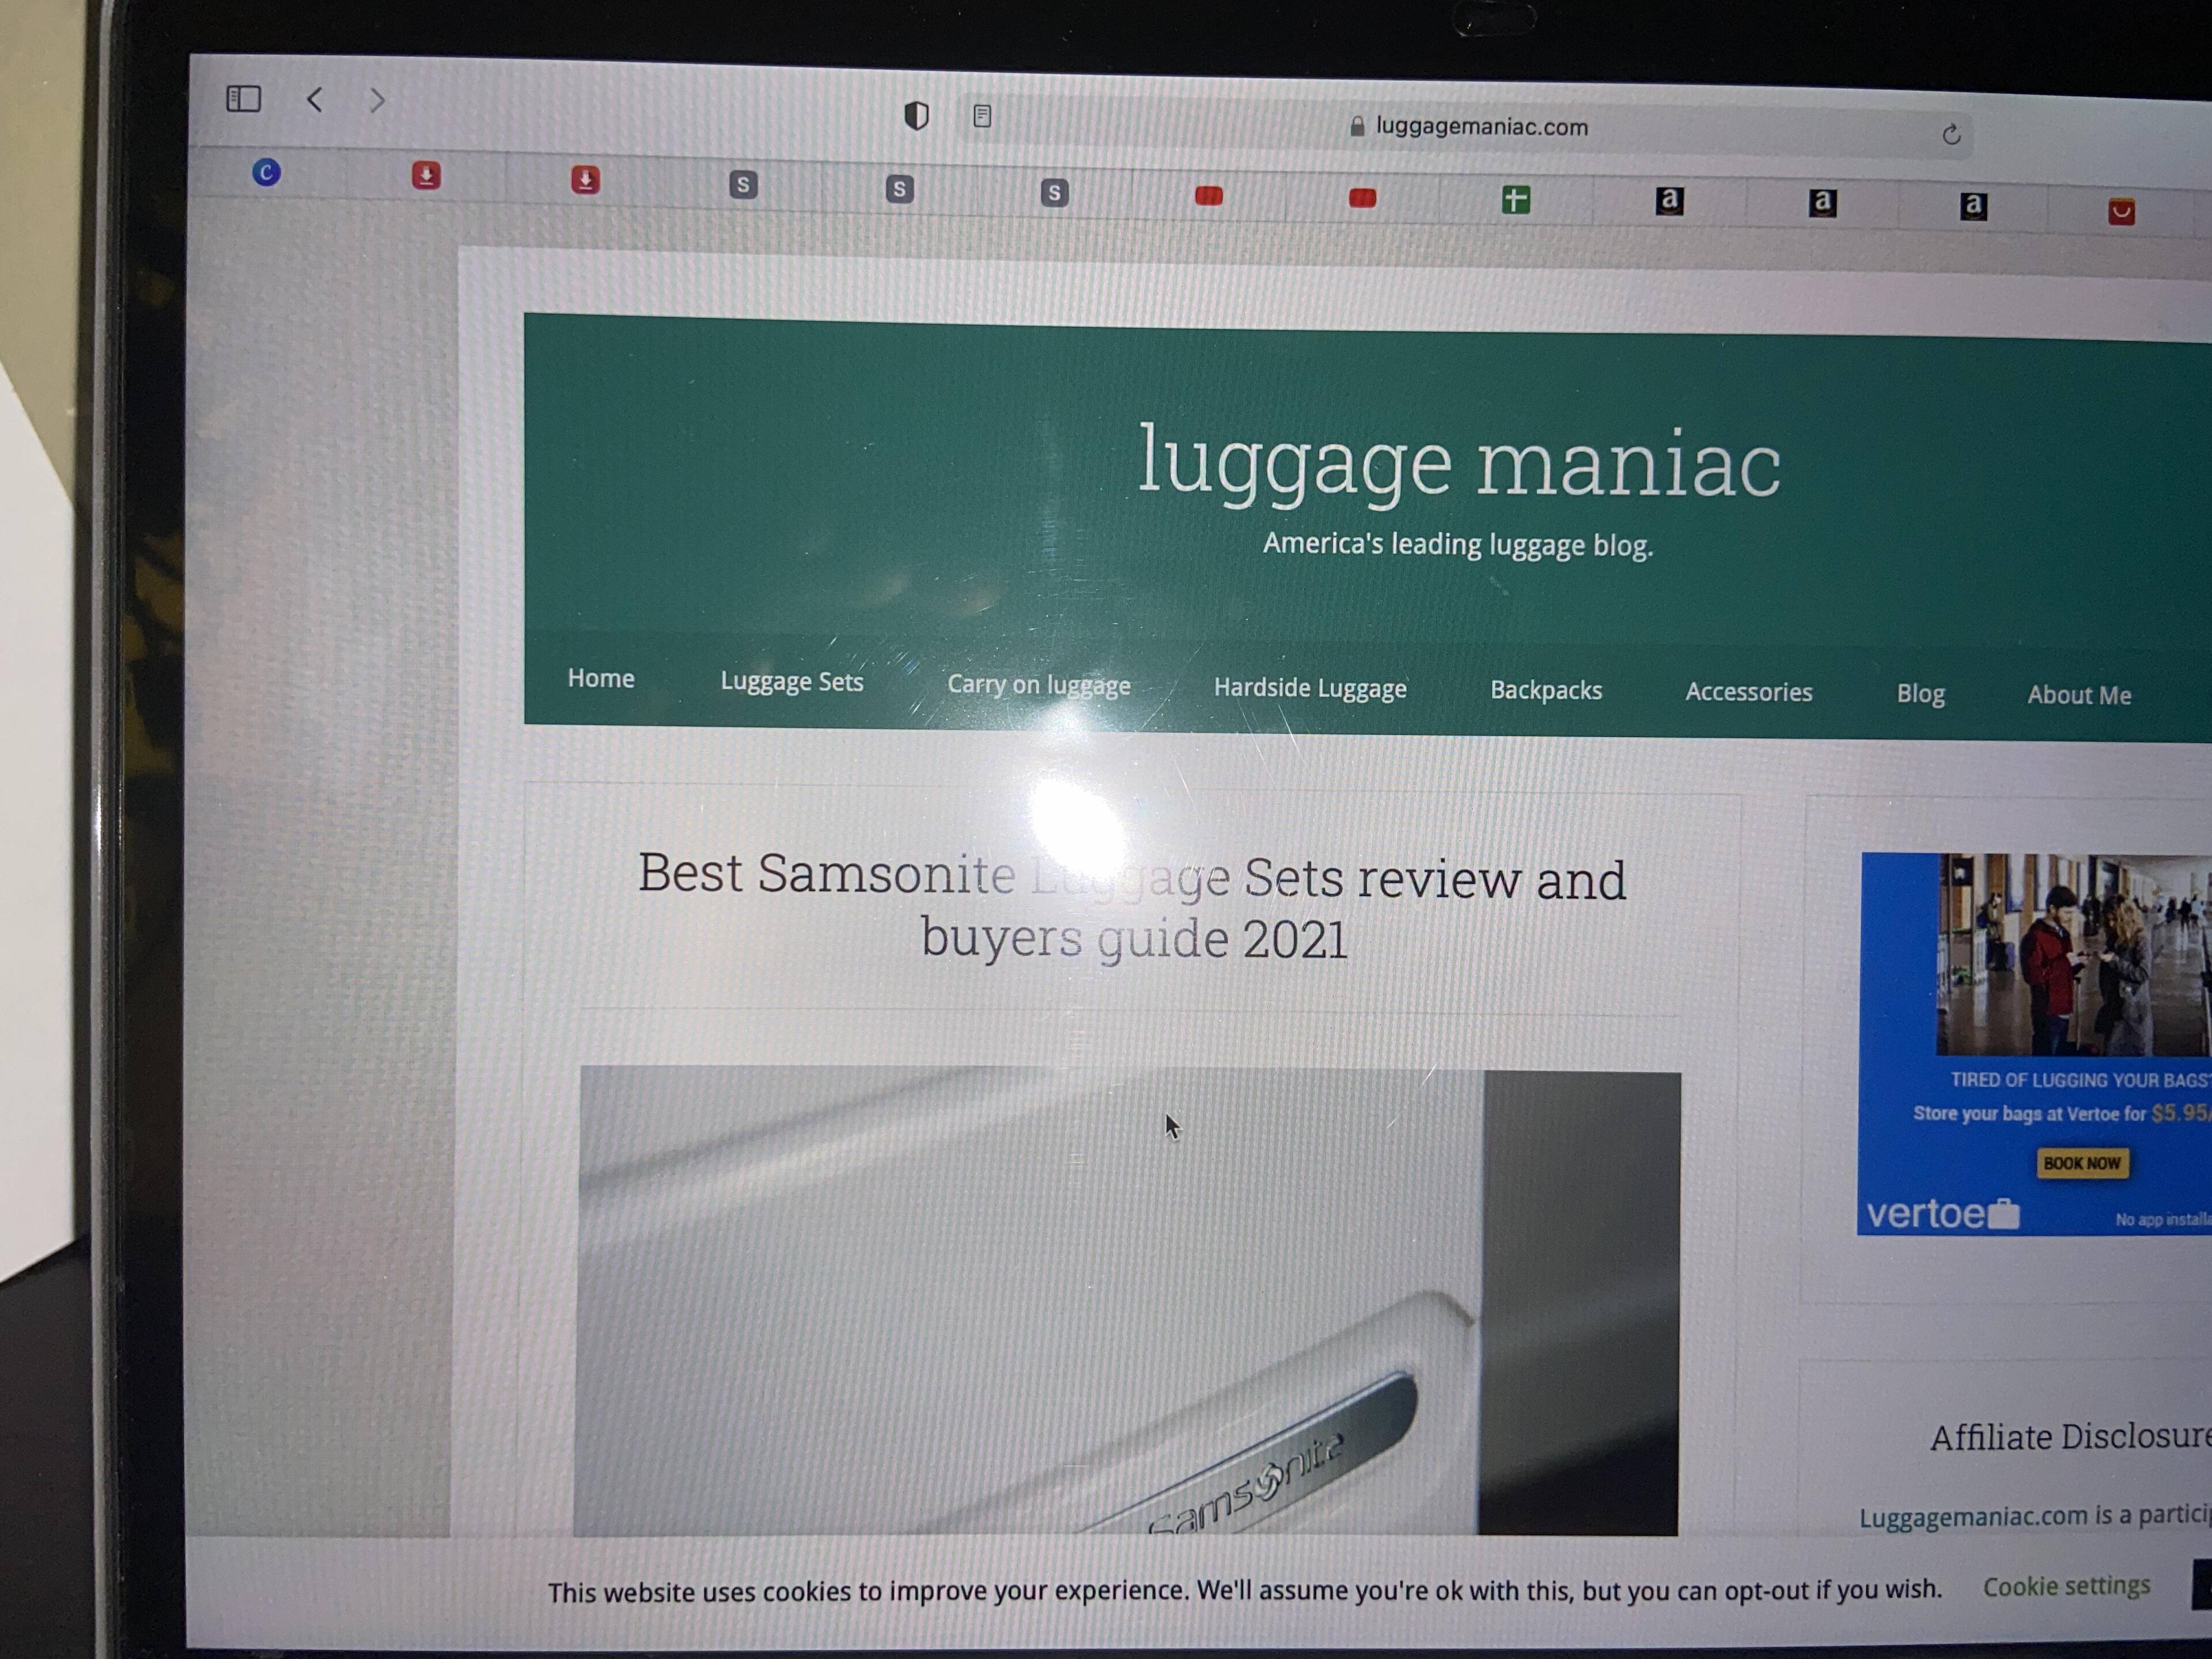Reload the page via refresh icon

1951,134
